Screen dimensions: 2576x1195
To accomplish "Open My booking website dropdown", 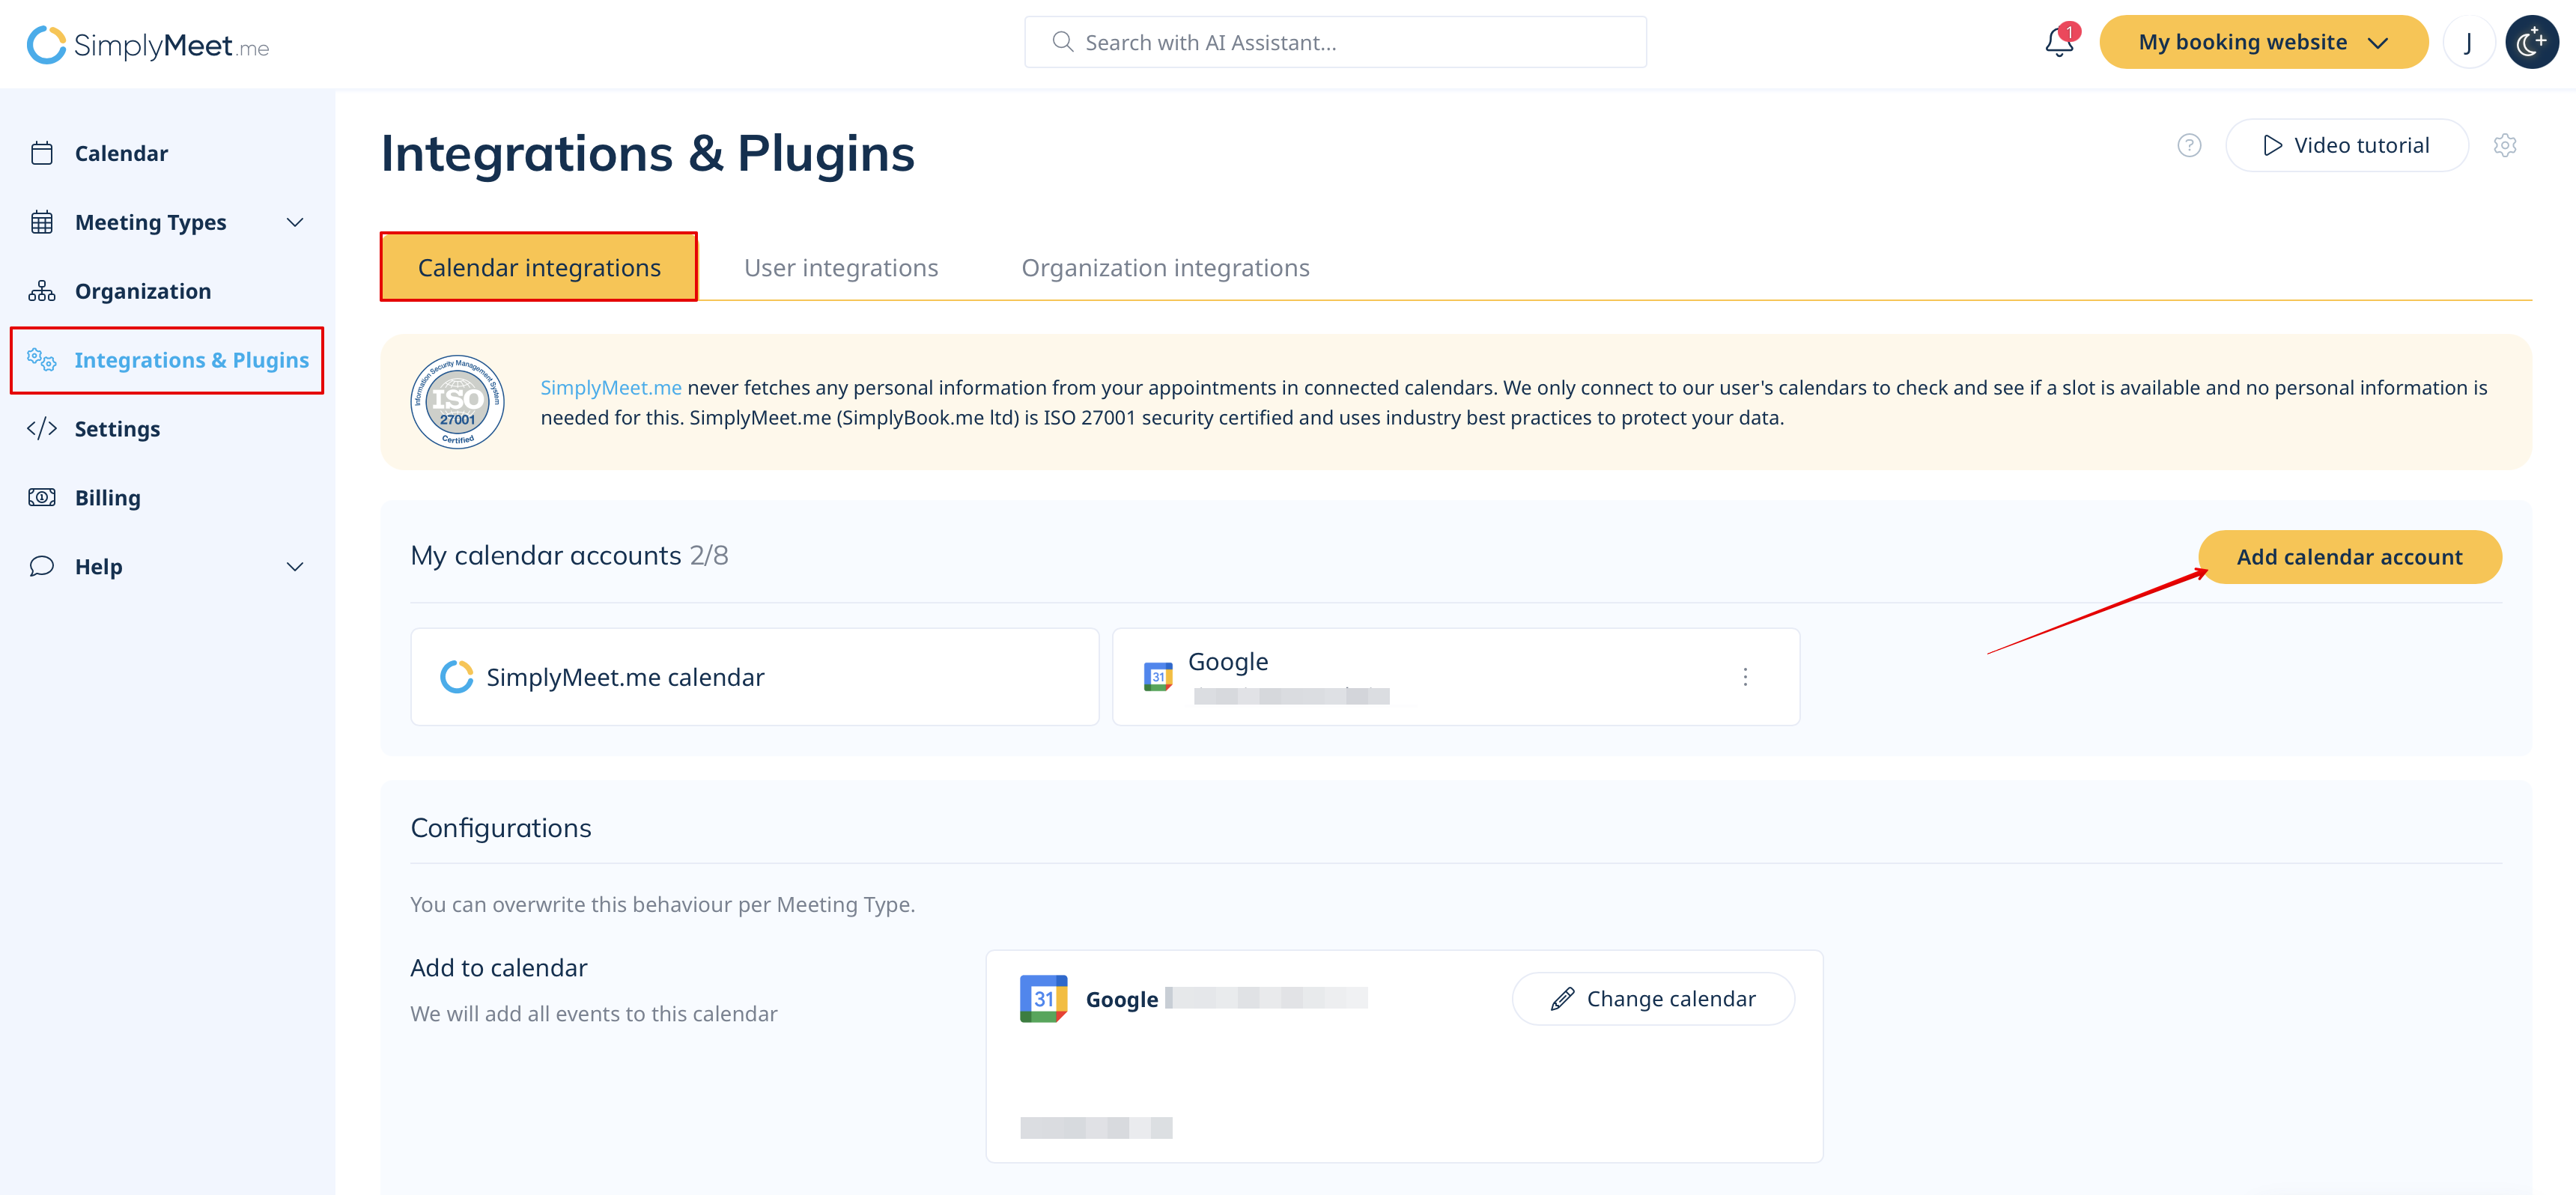I will 2262,43.
